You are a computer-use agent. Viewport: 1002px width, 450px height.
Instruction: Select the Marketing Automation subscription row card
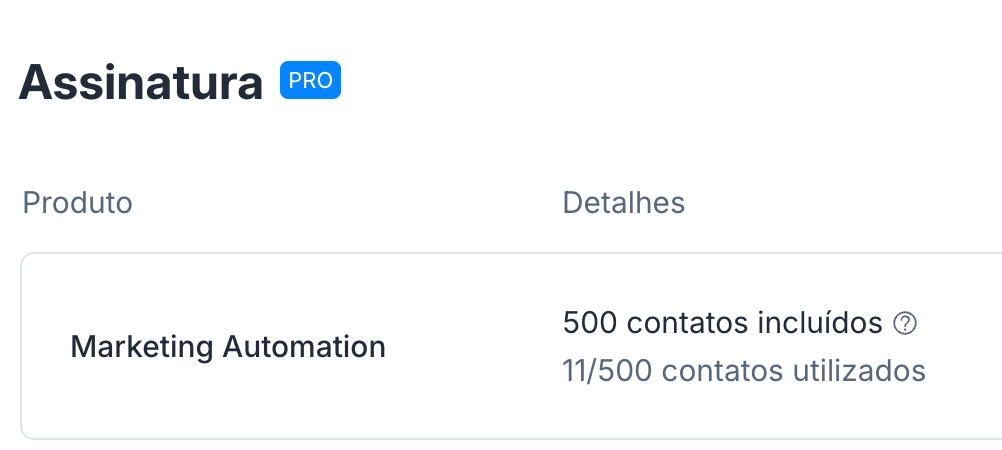pos(511,346)
